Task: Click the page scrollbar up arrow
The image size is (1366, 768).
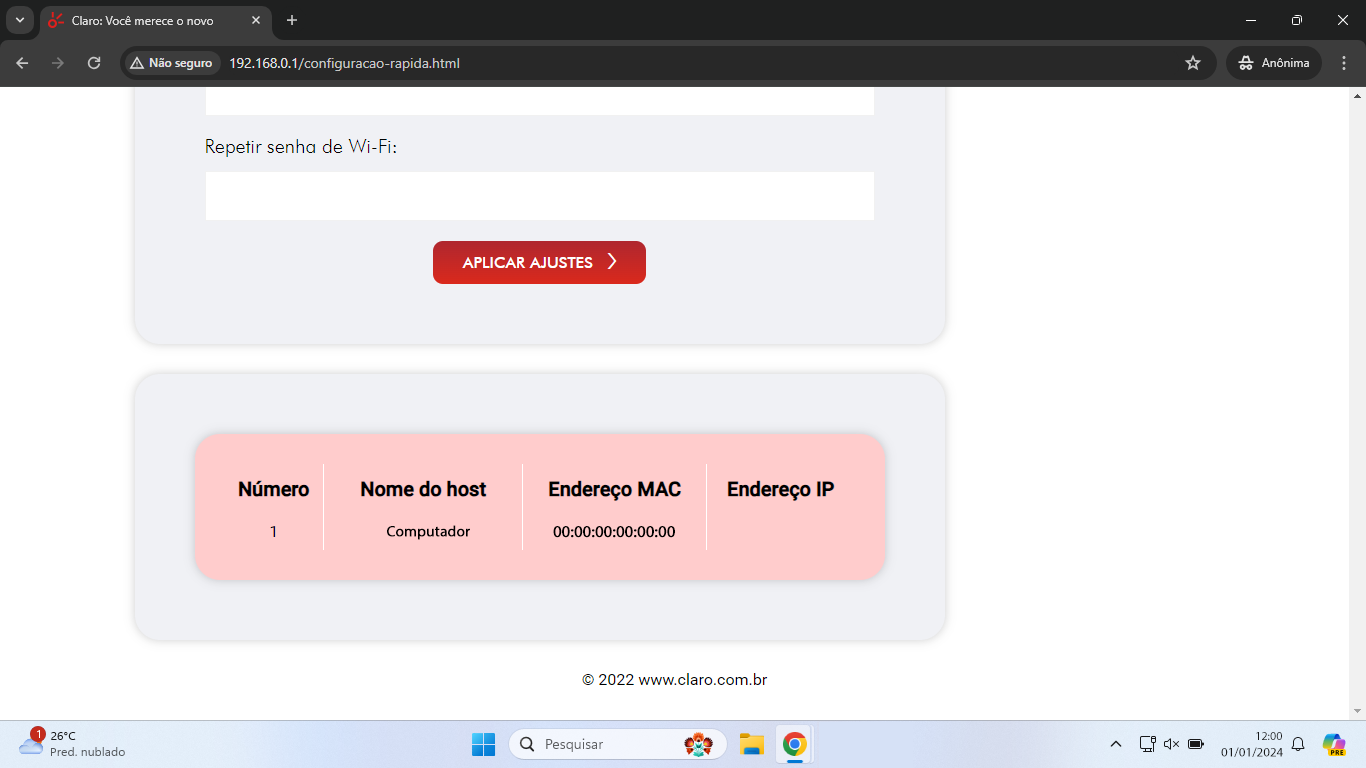Action: (1357, 95)
